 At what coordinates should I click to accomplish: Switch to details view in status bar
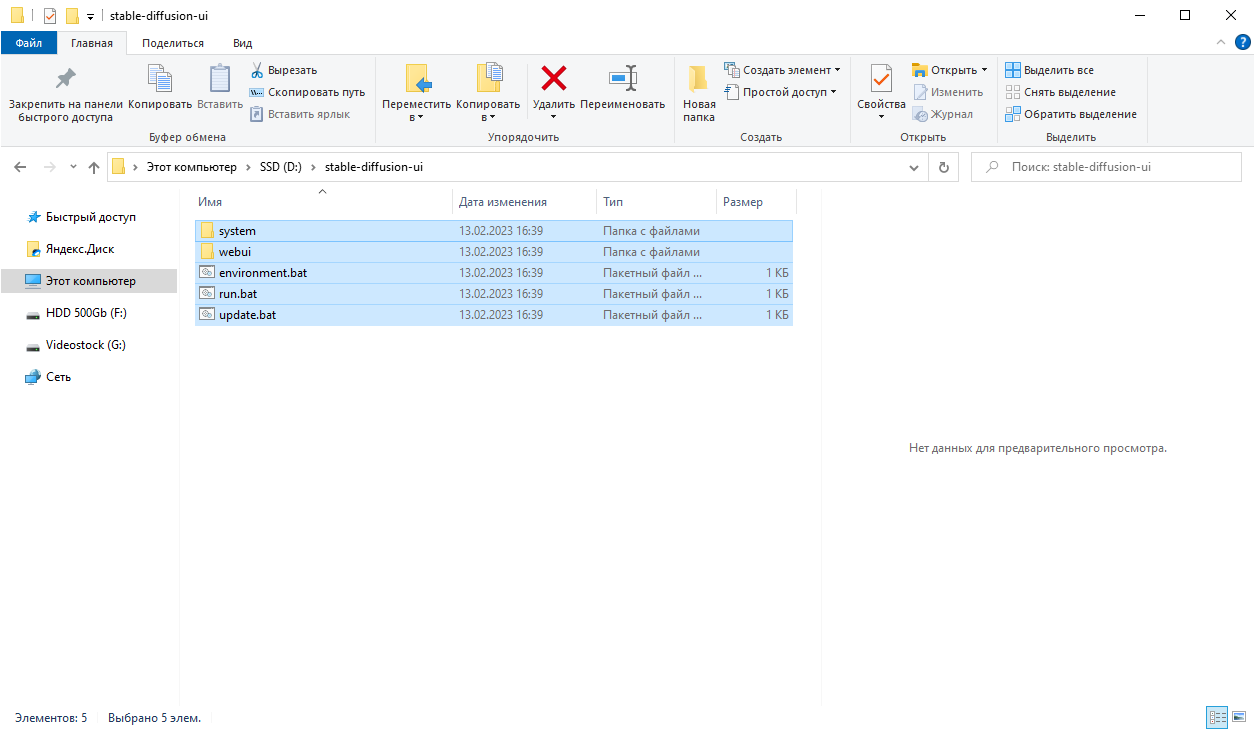[1217, 717]
